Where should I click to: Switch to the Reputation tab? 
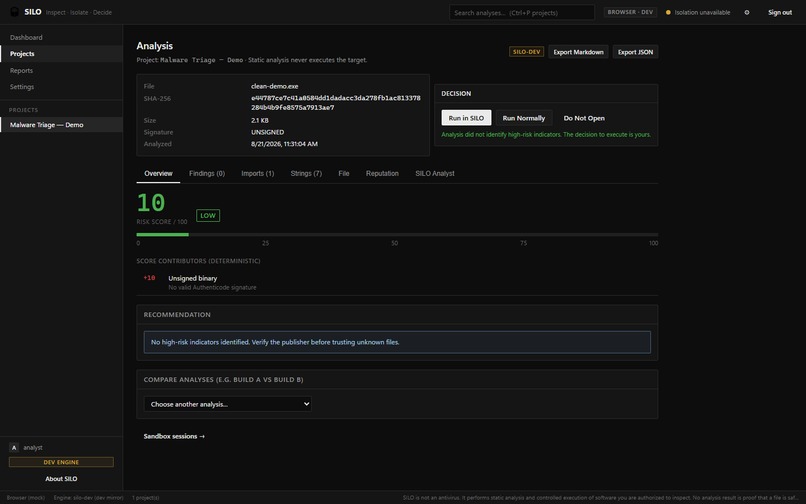(382, 173)
